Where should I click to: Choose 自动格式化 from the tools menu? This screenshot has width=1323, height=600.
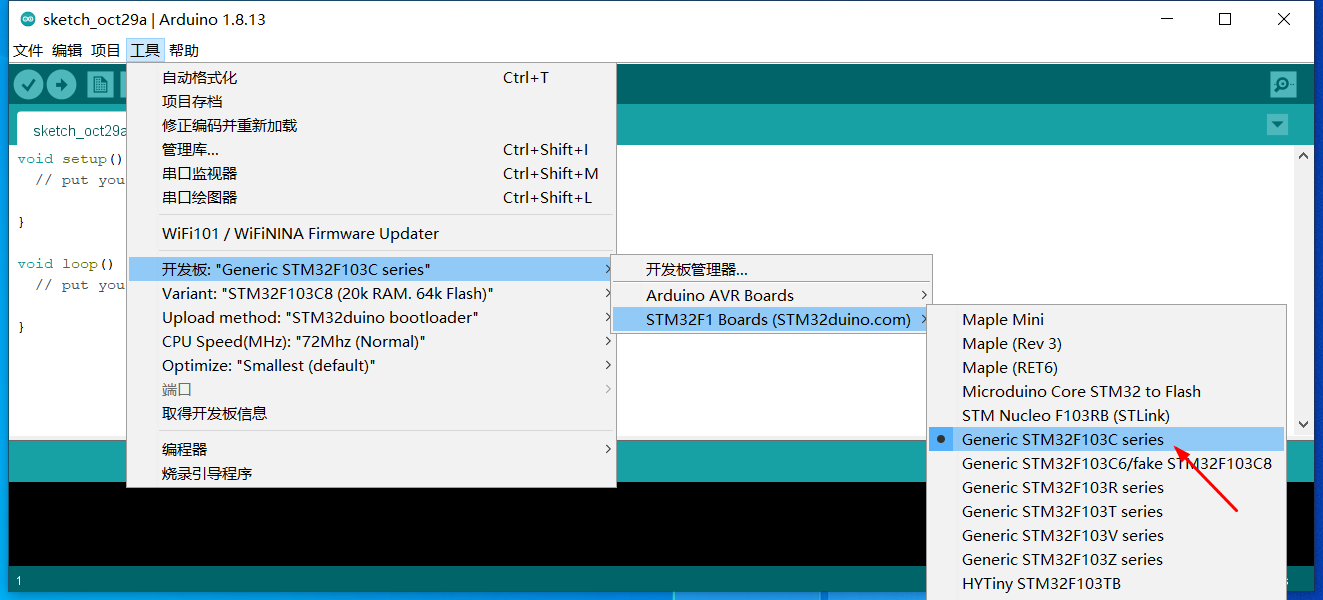371,77
